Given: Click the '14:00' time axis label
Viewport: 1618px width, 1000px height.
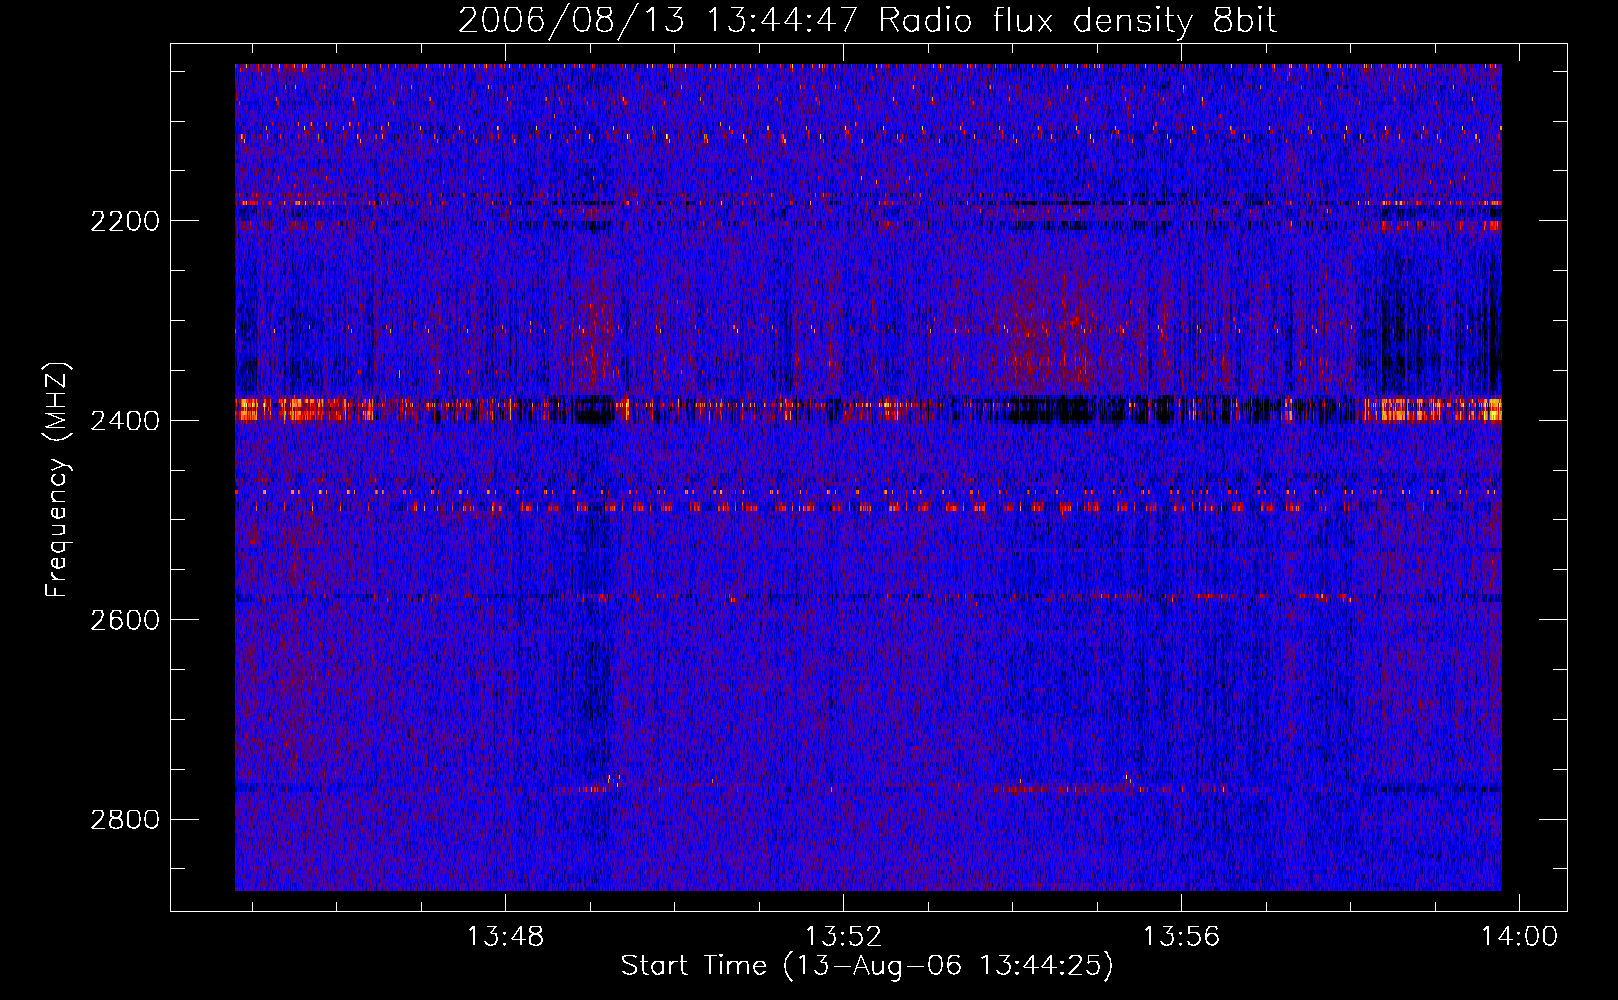Looking at the screenshot, I should [1519, 937].
